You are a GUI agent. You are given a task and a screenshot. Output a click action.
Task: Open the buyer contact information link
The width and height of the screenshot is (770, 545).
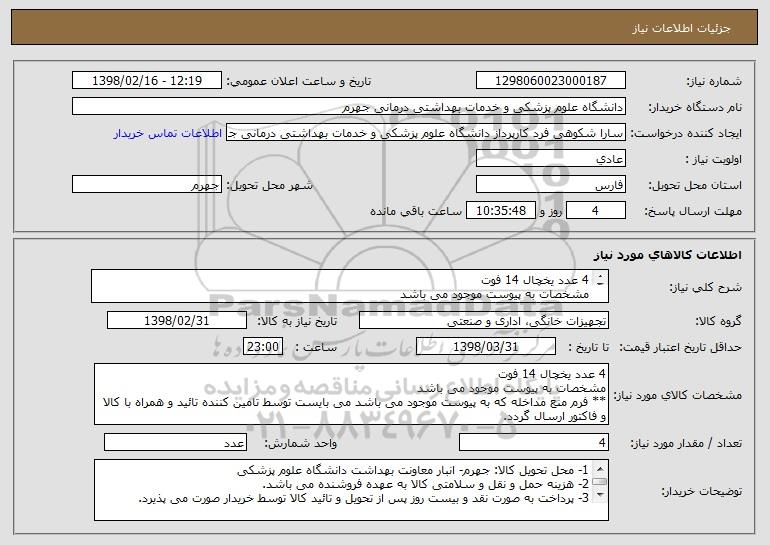pos(167,134)
